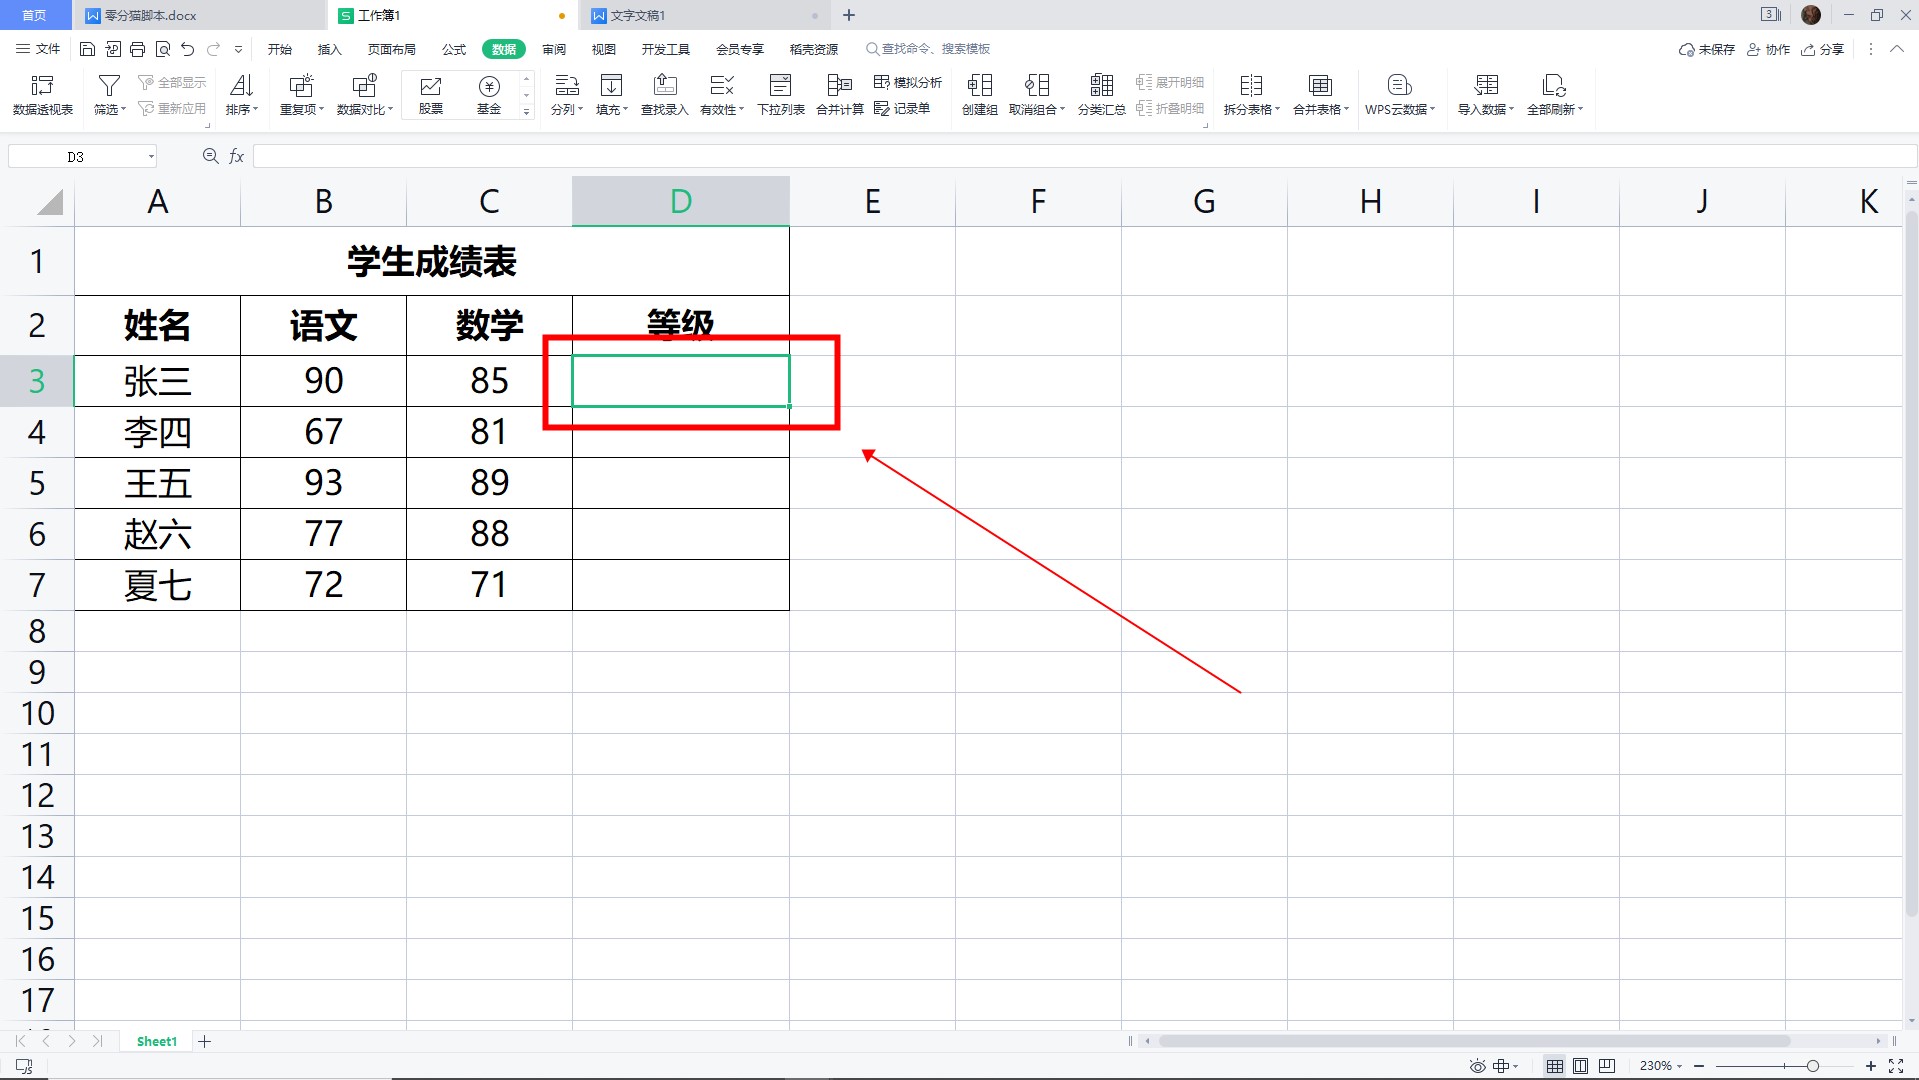Expand the 重复项 dropdown arrow
The width and height of the screenshot is (1919, 1080).
pos(322,109)
